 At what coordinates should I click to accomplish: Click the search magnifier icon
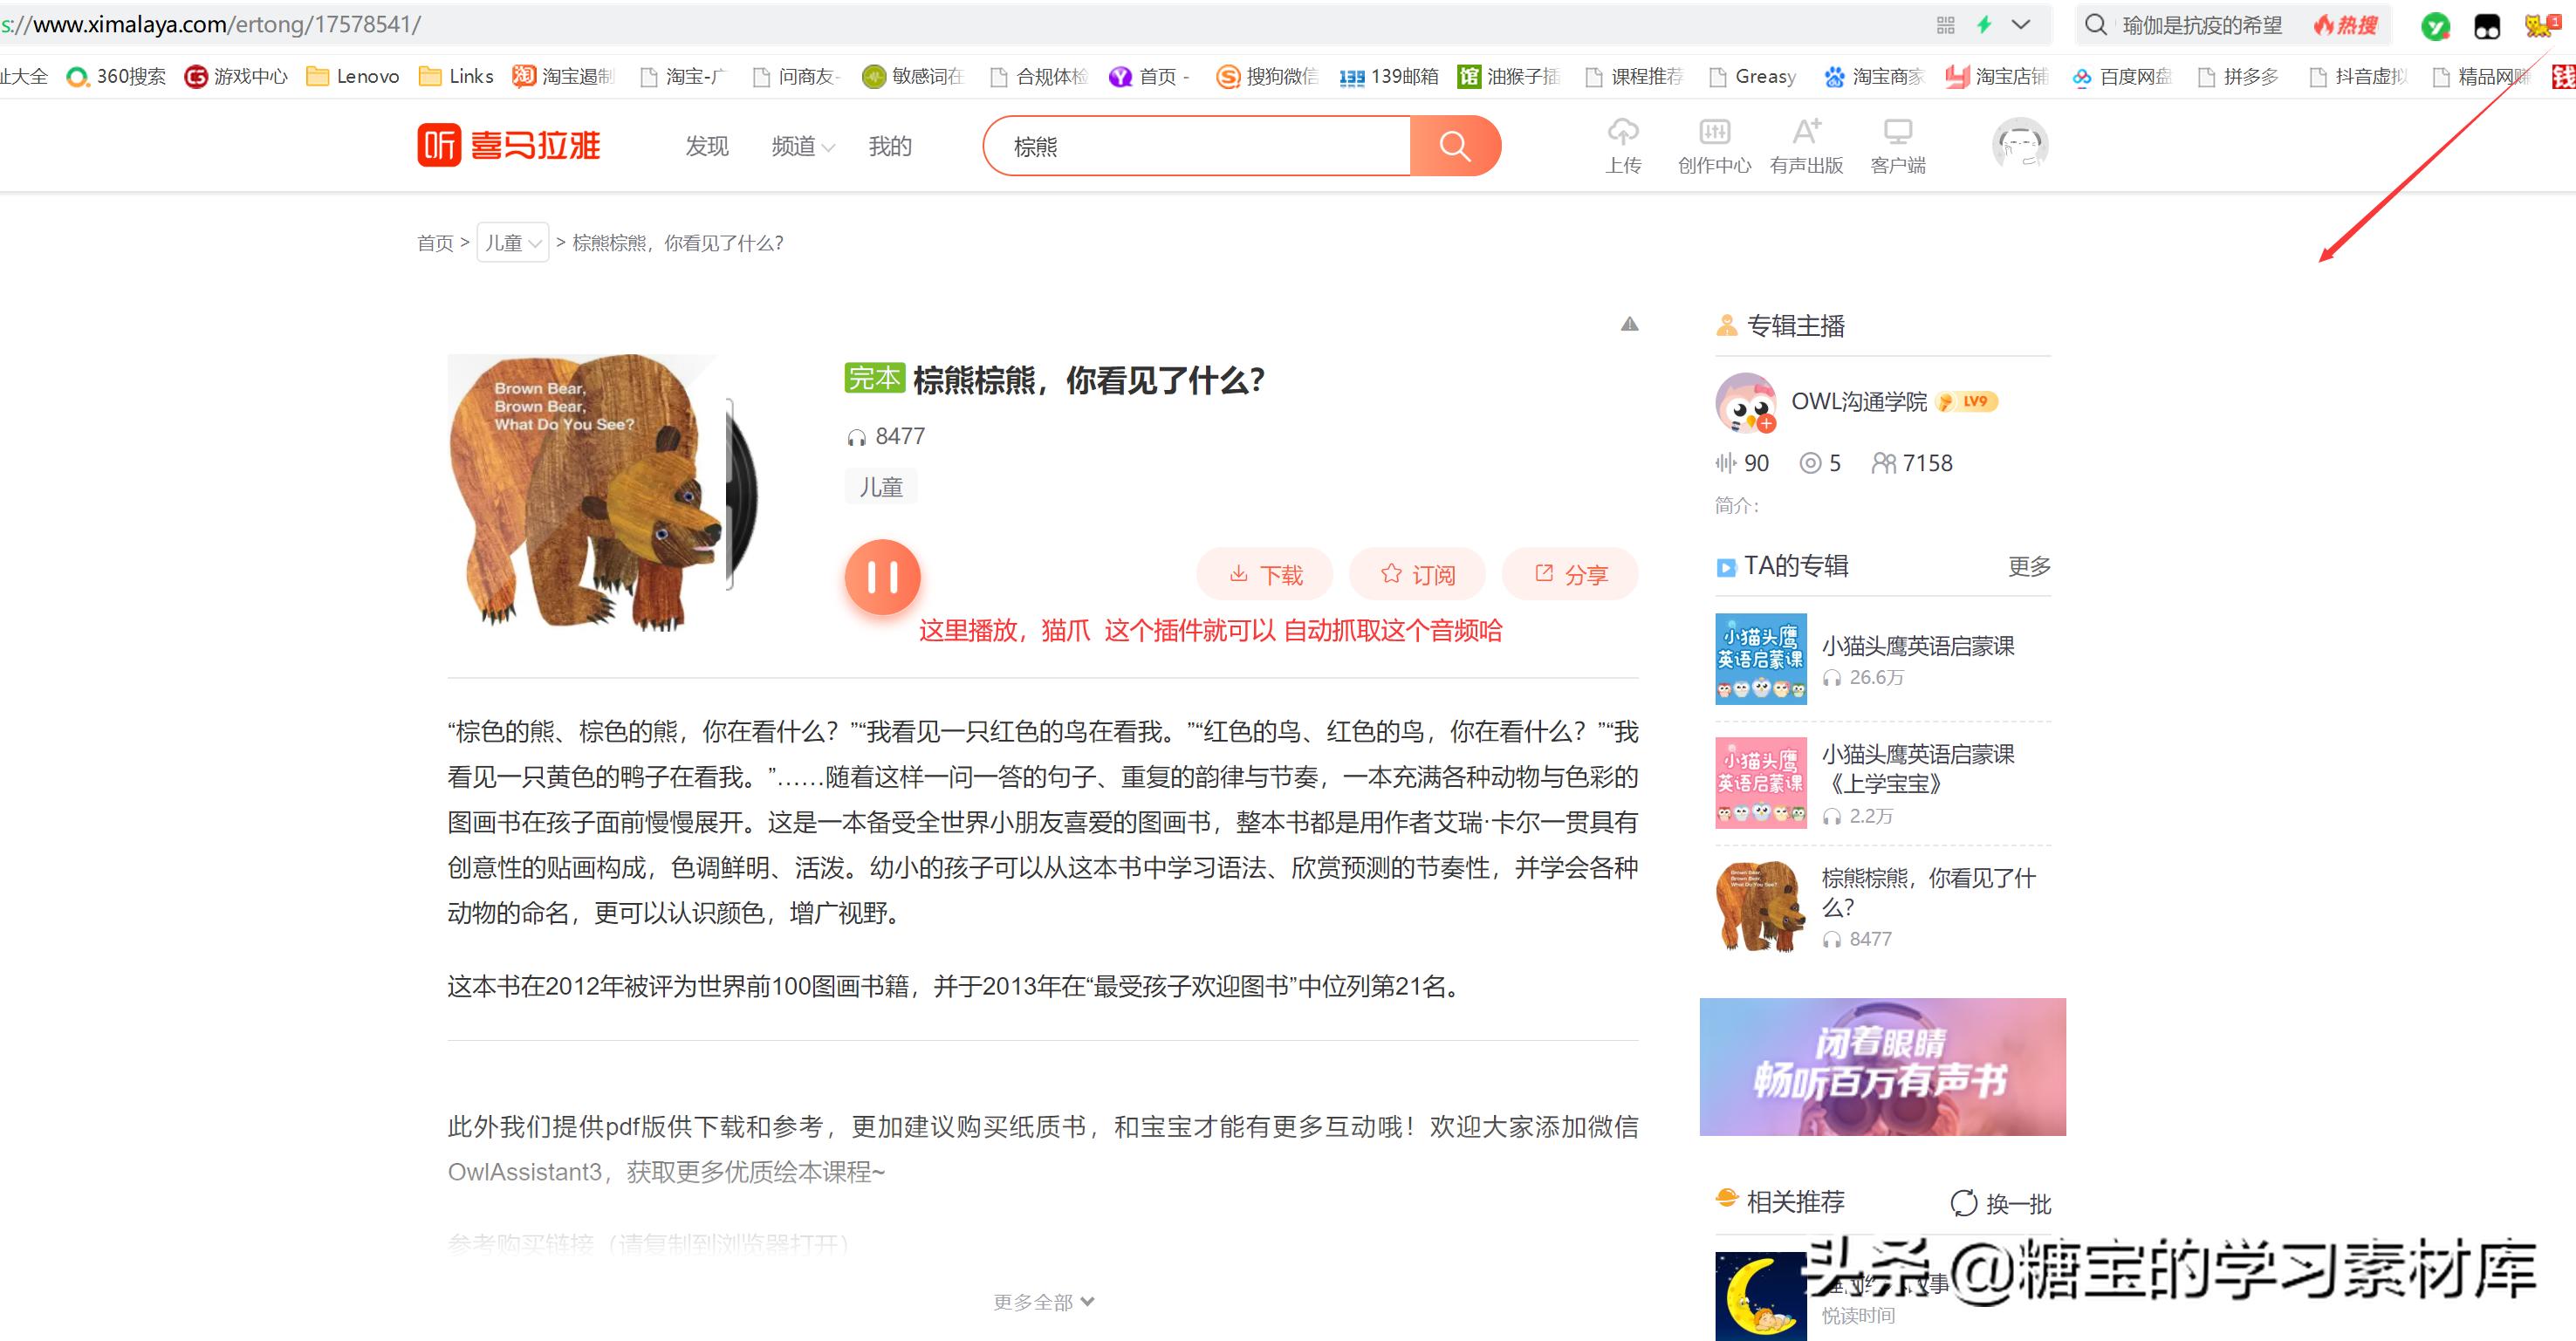1455,145
